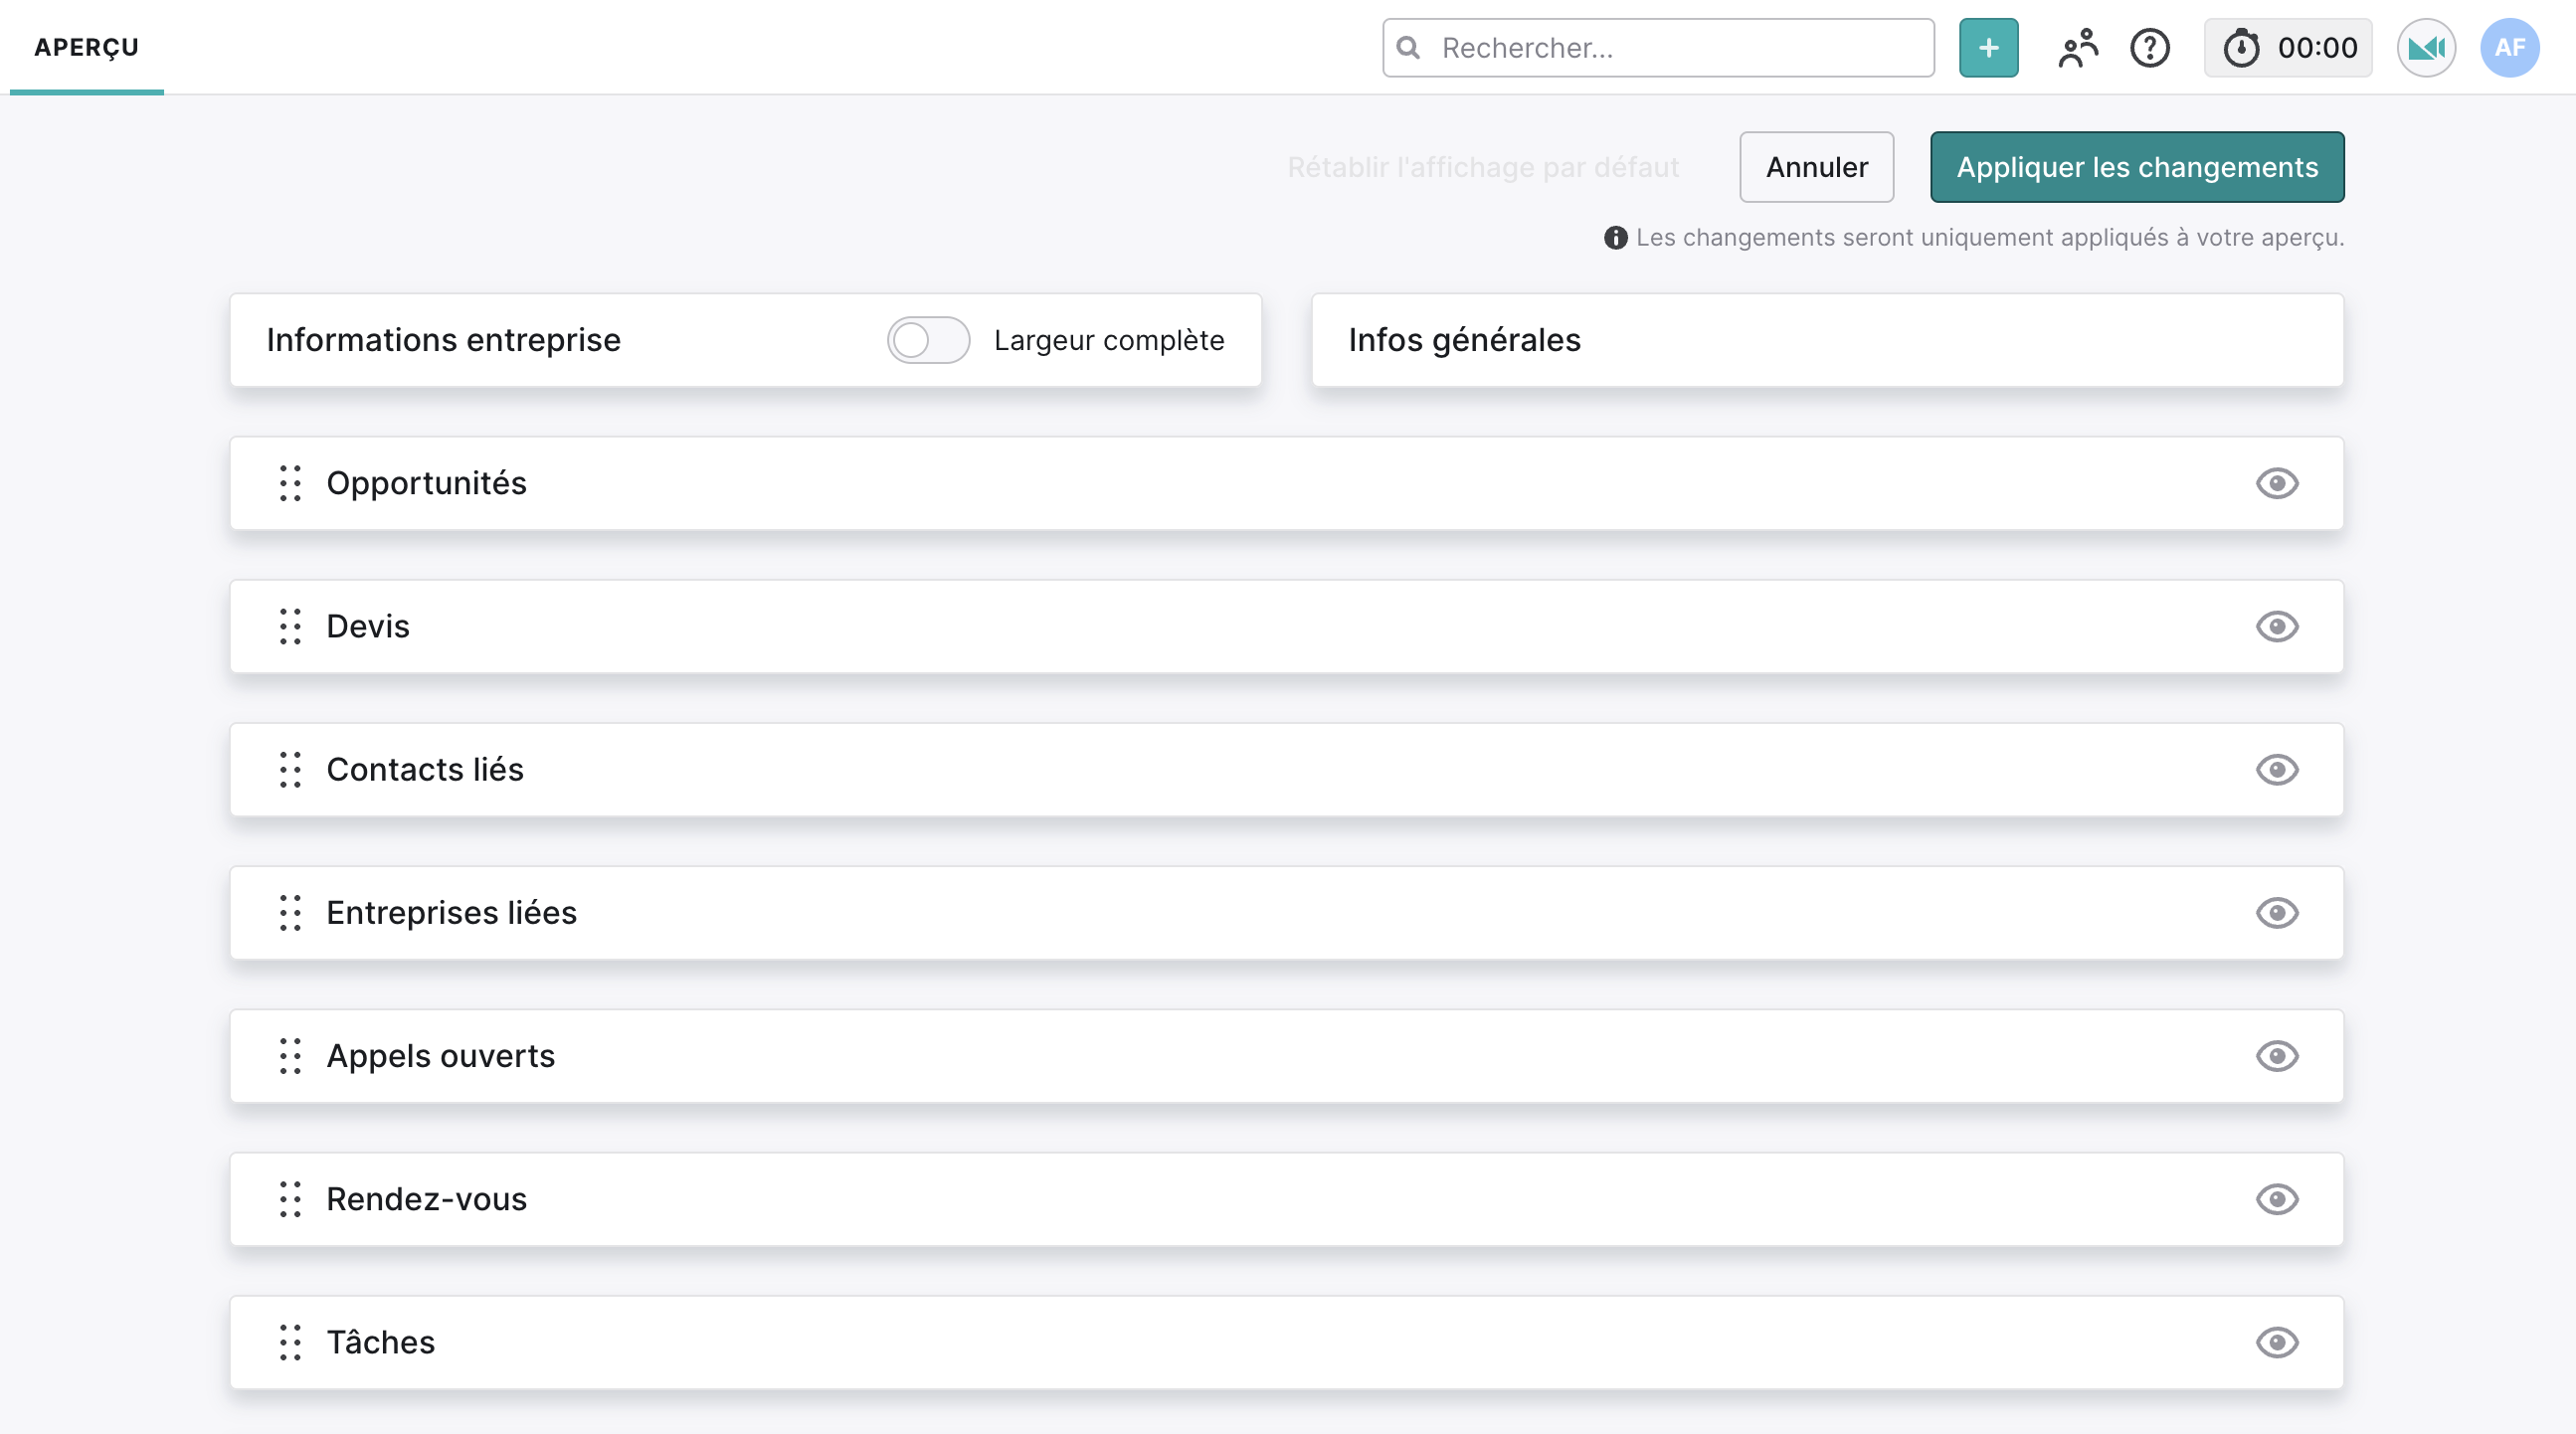Select the Infos générales card
This screenshot has width=2576, height=1434.
pyautogui.click(x=1827, y=340)
